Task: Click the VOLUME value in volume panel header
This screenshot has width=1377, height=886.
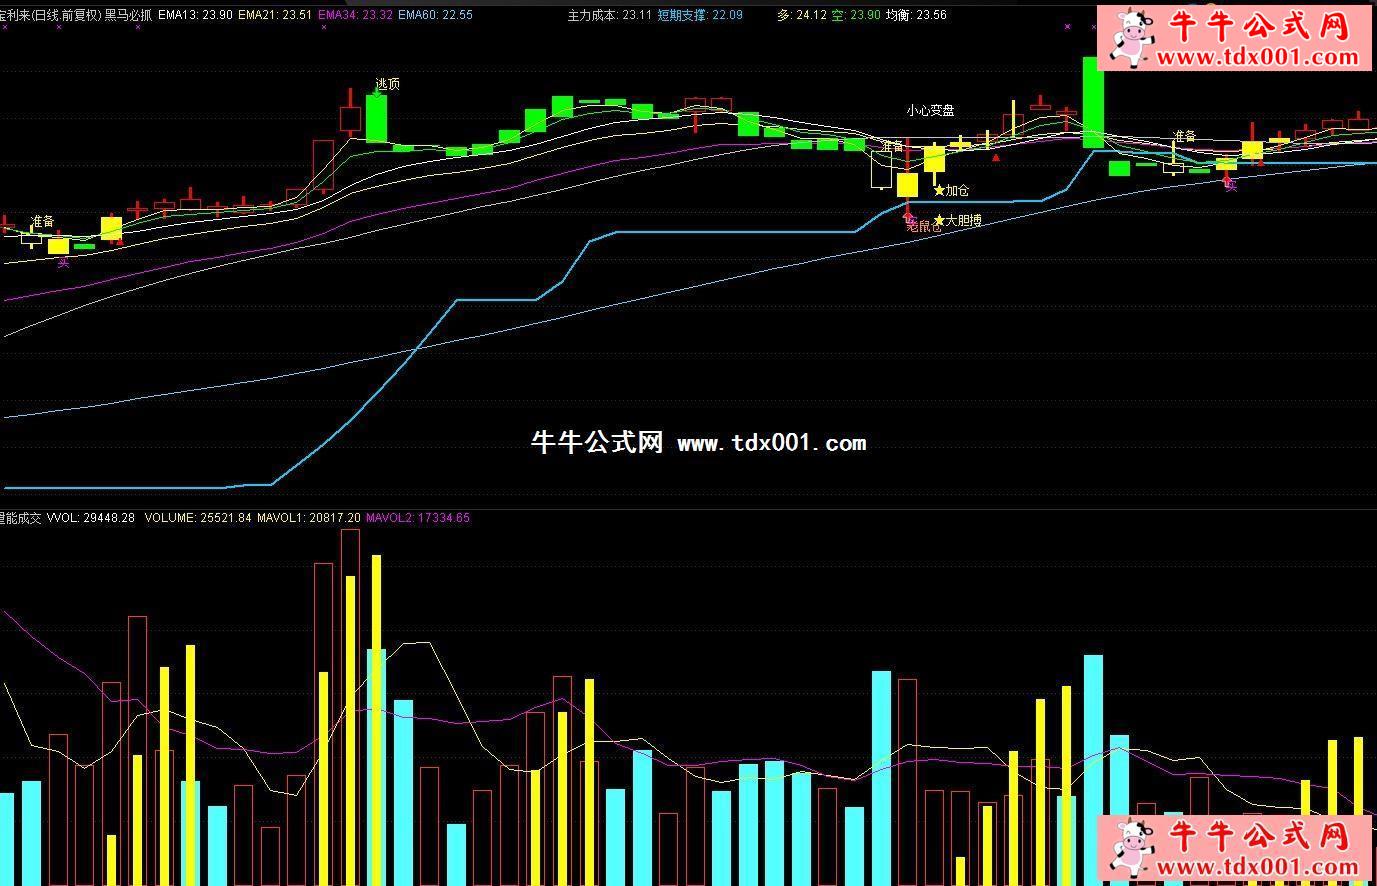Action: point(198,518)
